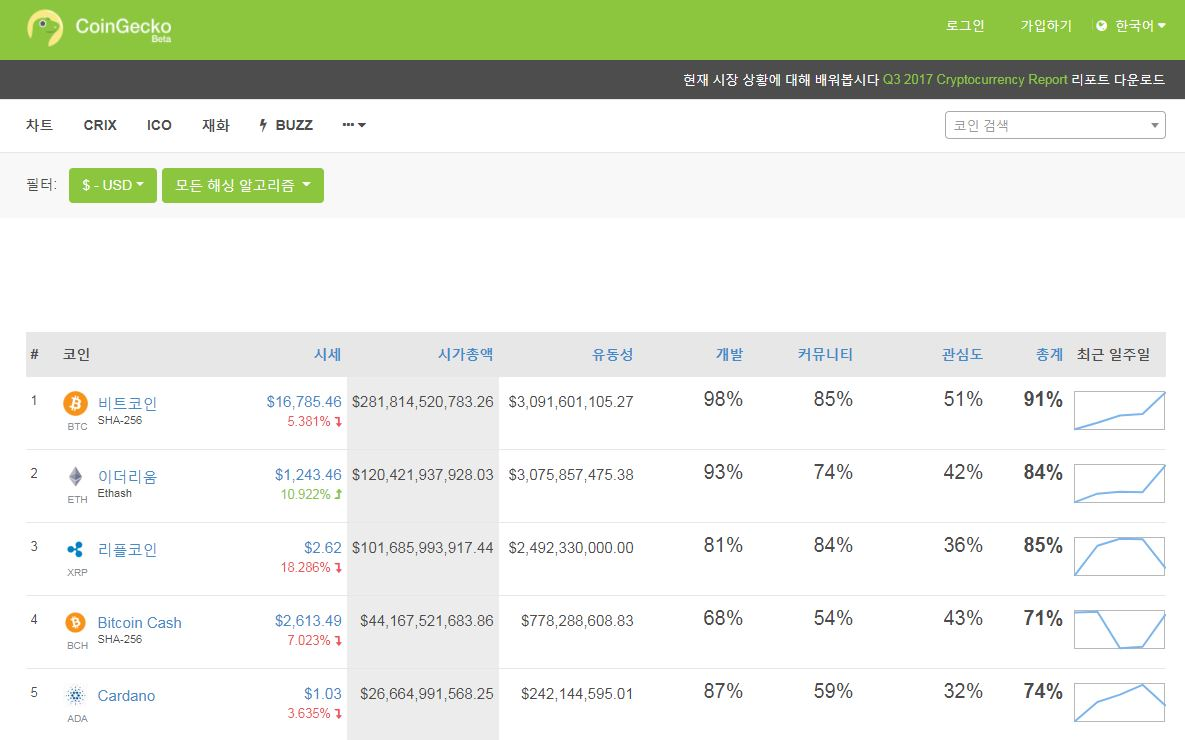
Task: Open the 모든 해싱 알고리즘 filter dropdown
Action: (x=243, y=185)
